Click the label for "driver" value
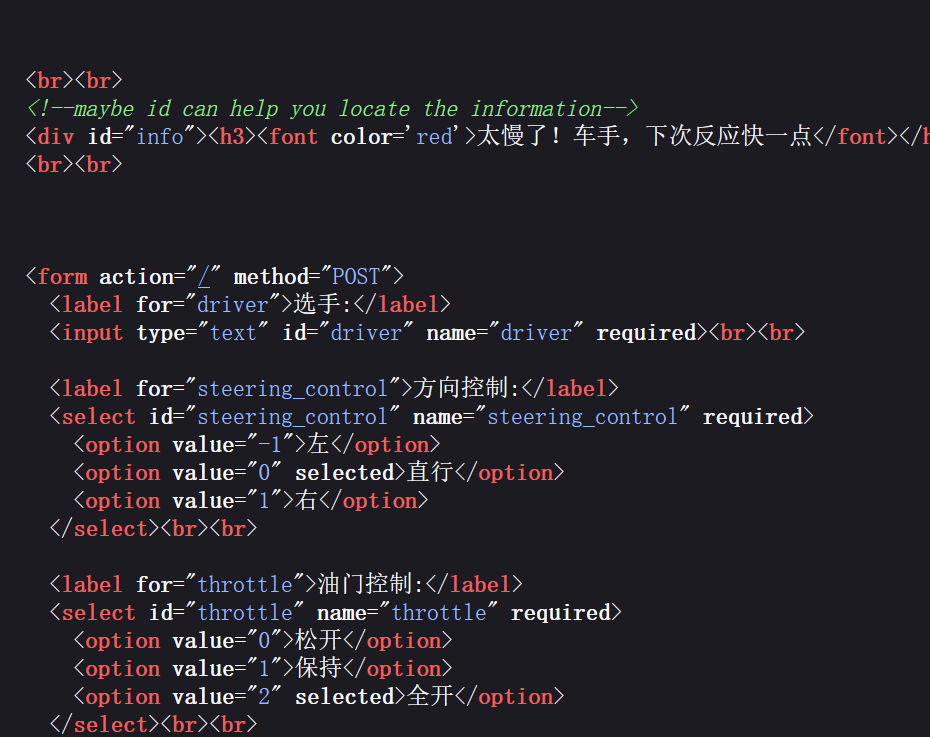 tap(233, 305)
